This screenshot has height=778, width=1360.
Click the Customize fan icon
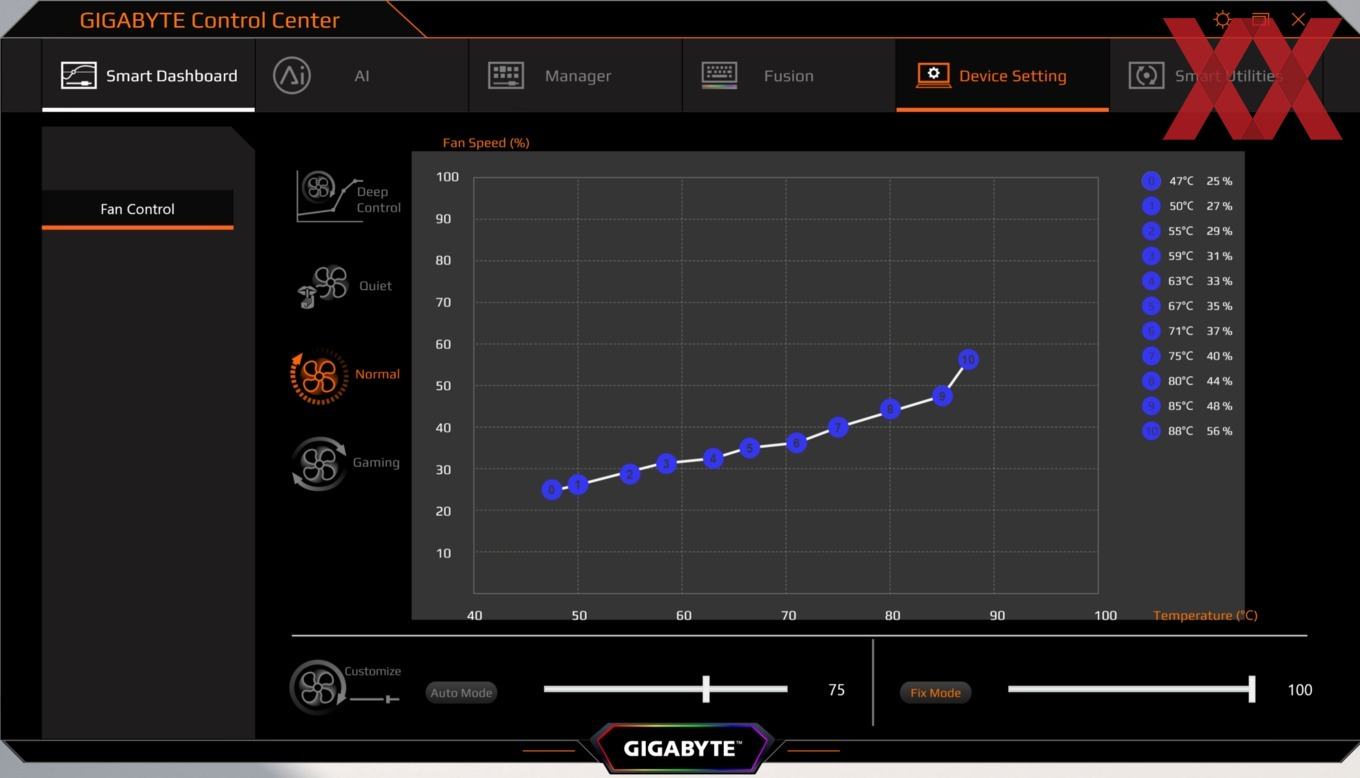317,687
